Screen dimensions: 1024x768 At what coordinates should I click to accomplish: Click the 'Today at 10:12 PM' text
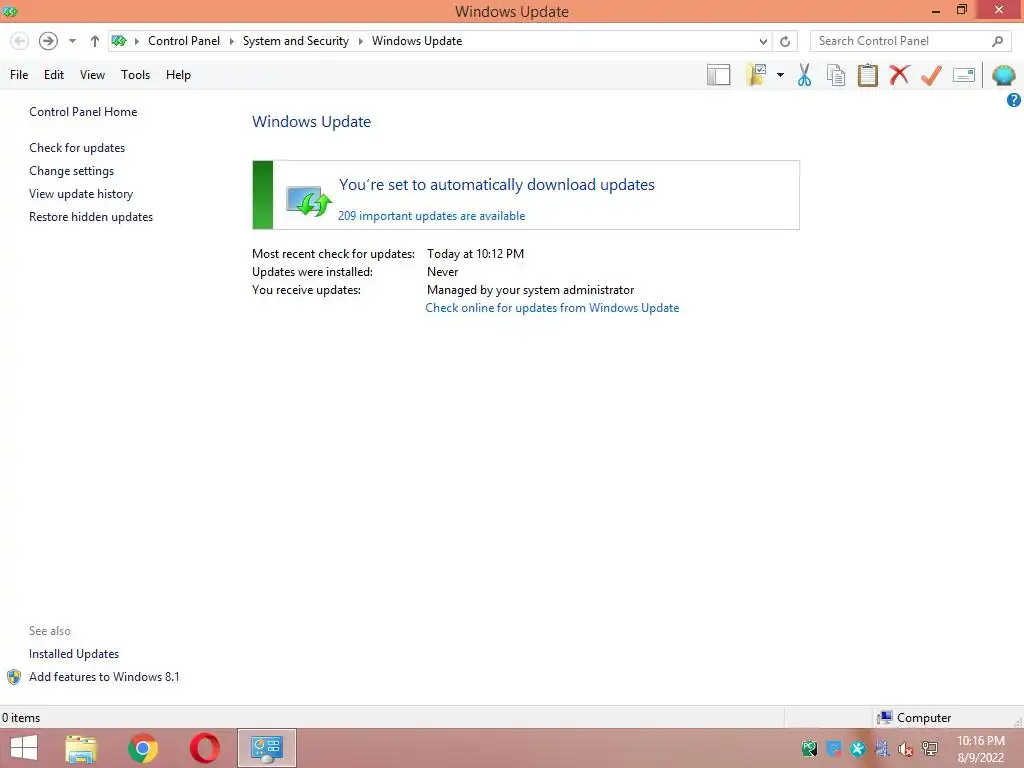pos(475,253)
